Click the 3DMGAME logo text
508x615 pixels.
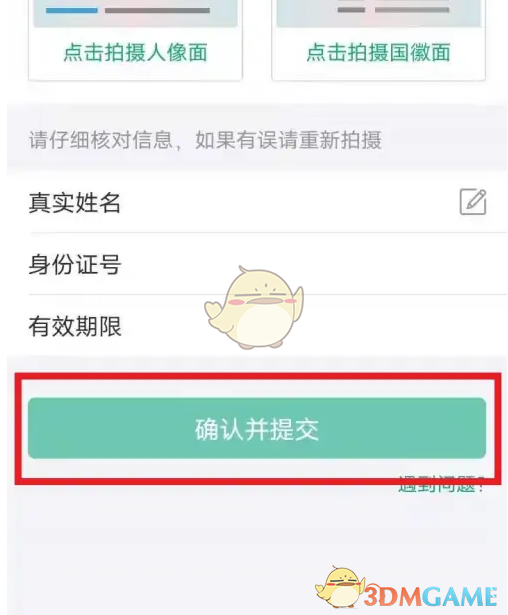point(430,597)
